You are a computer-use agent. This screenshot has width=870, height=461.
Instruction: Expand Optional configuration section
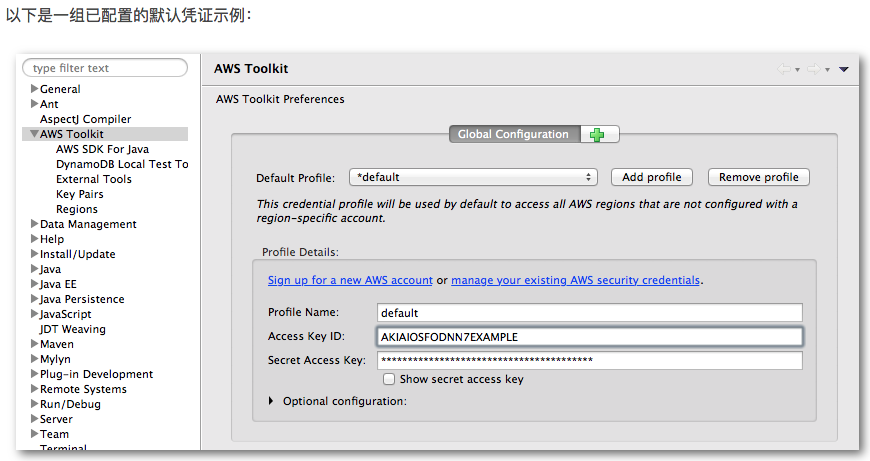click(x=271, y=401)
